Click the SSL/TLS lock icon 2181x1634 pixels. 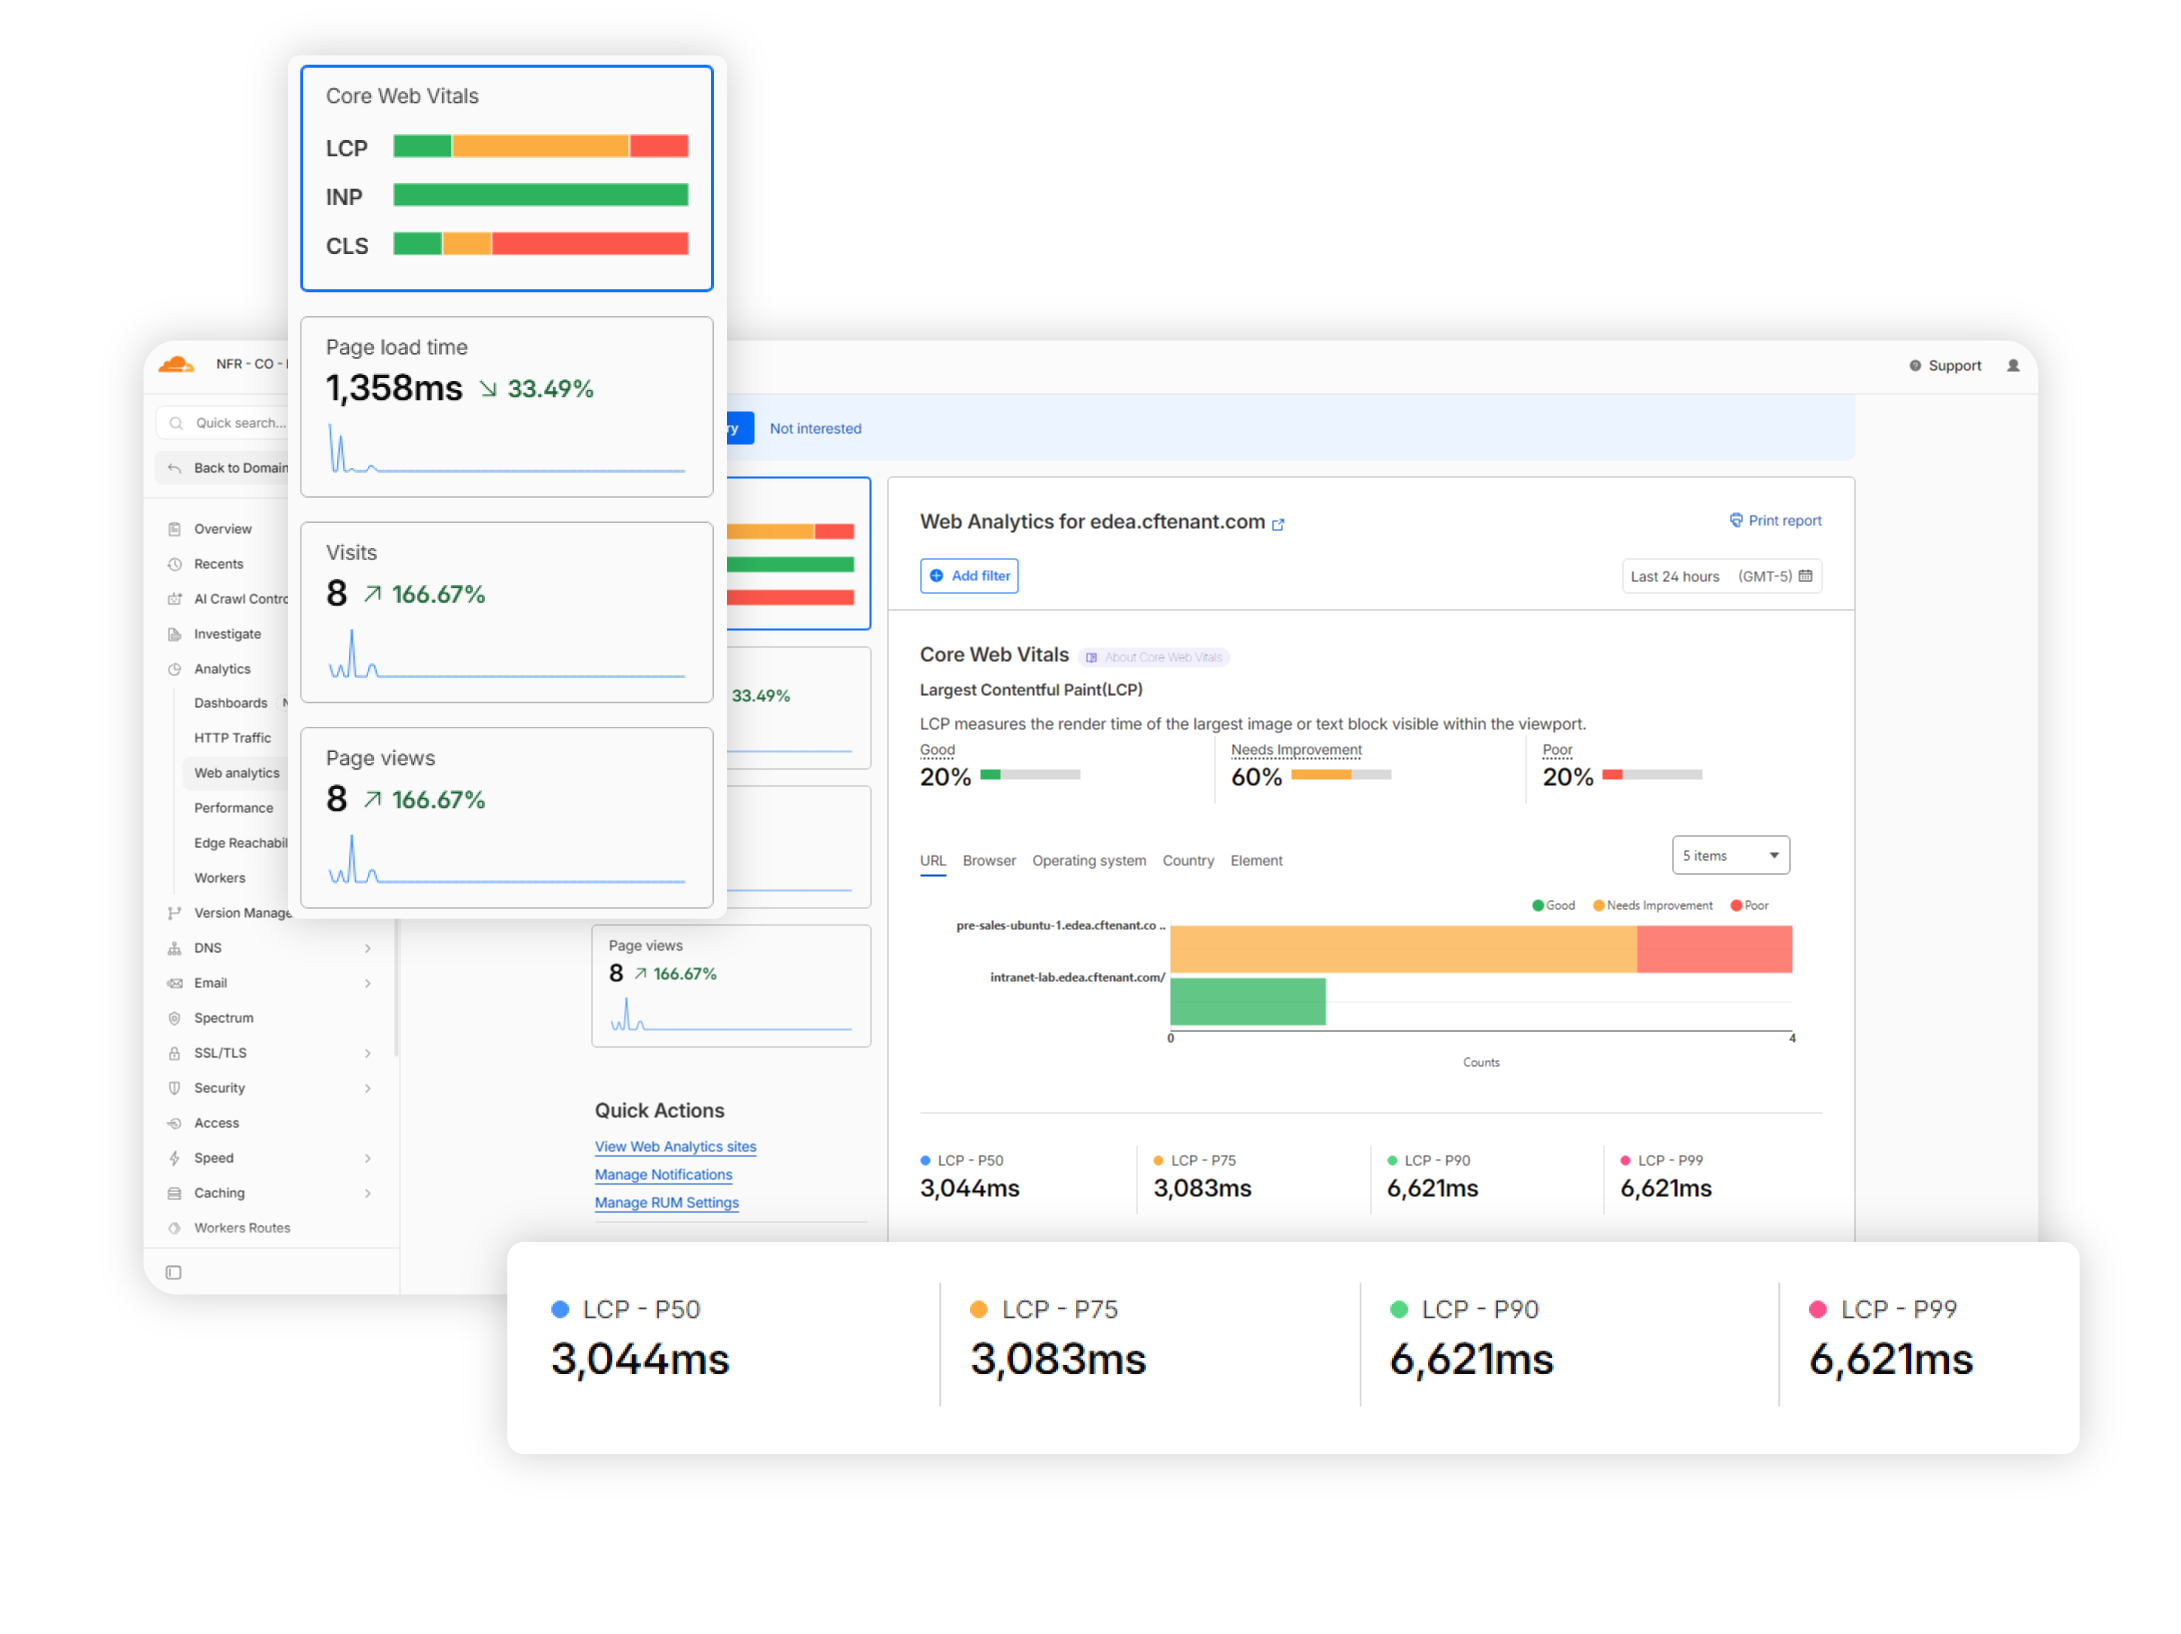(174, 1053)
